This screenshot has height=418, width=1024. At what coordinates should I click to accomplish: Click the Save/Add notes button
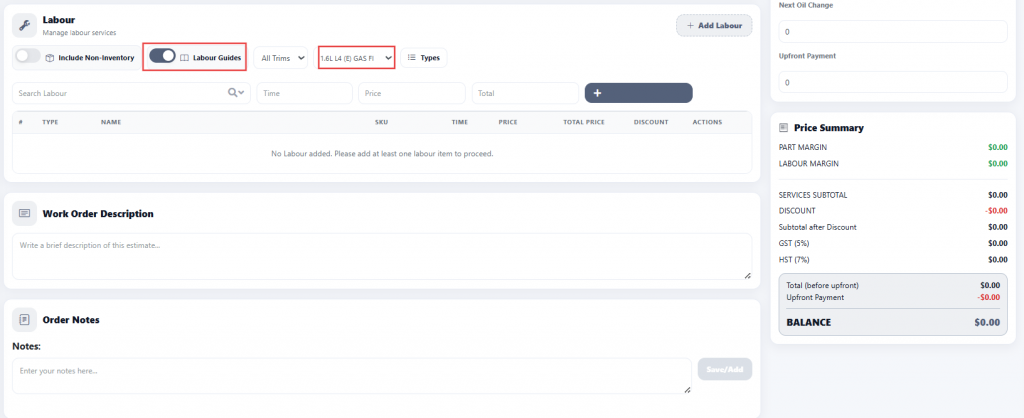point(725,369)
